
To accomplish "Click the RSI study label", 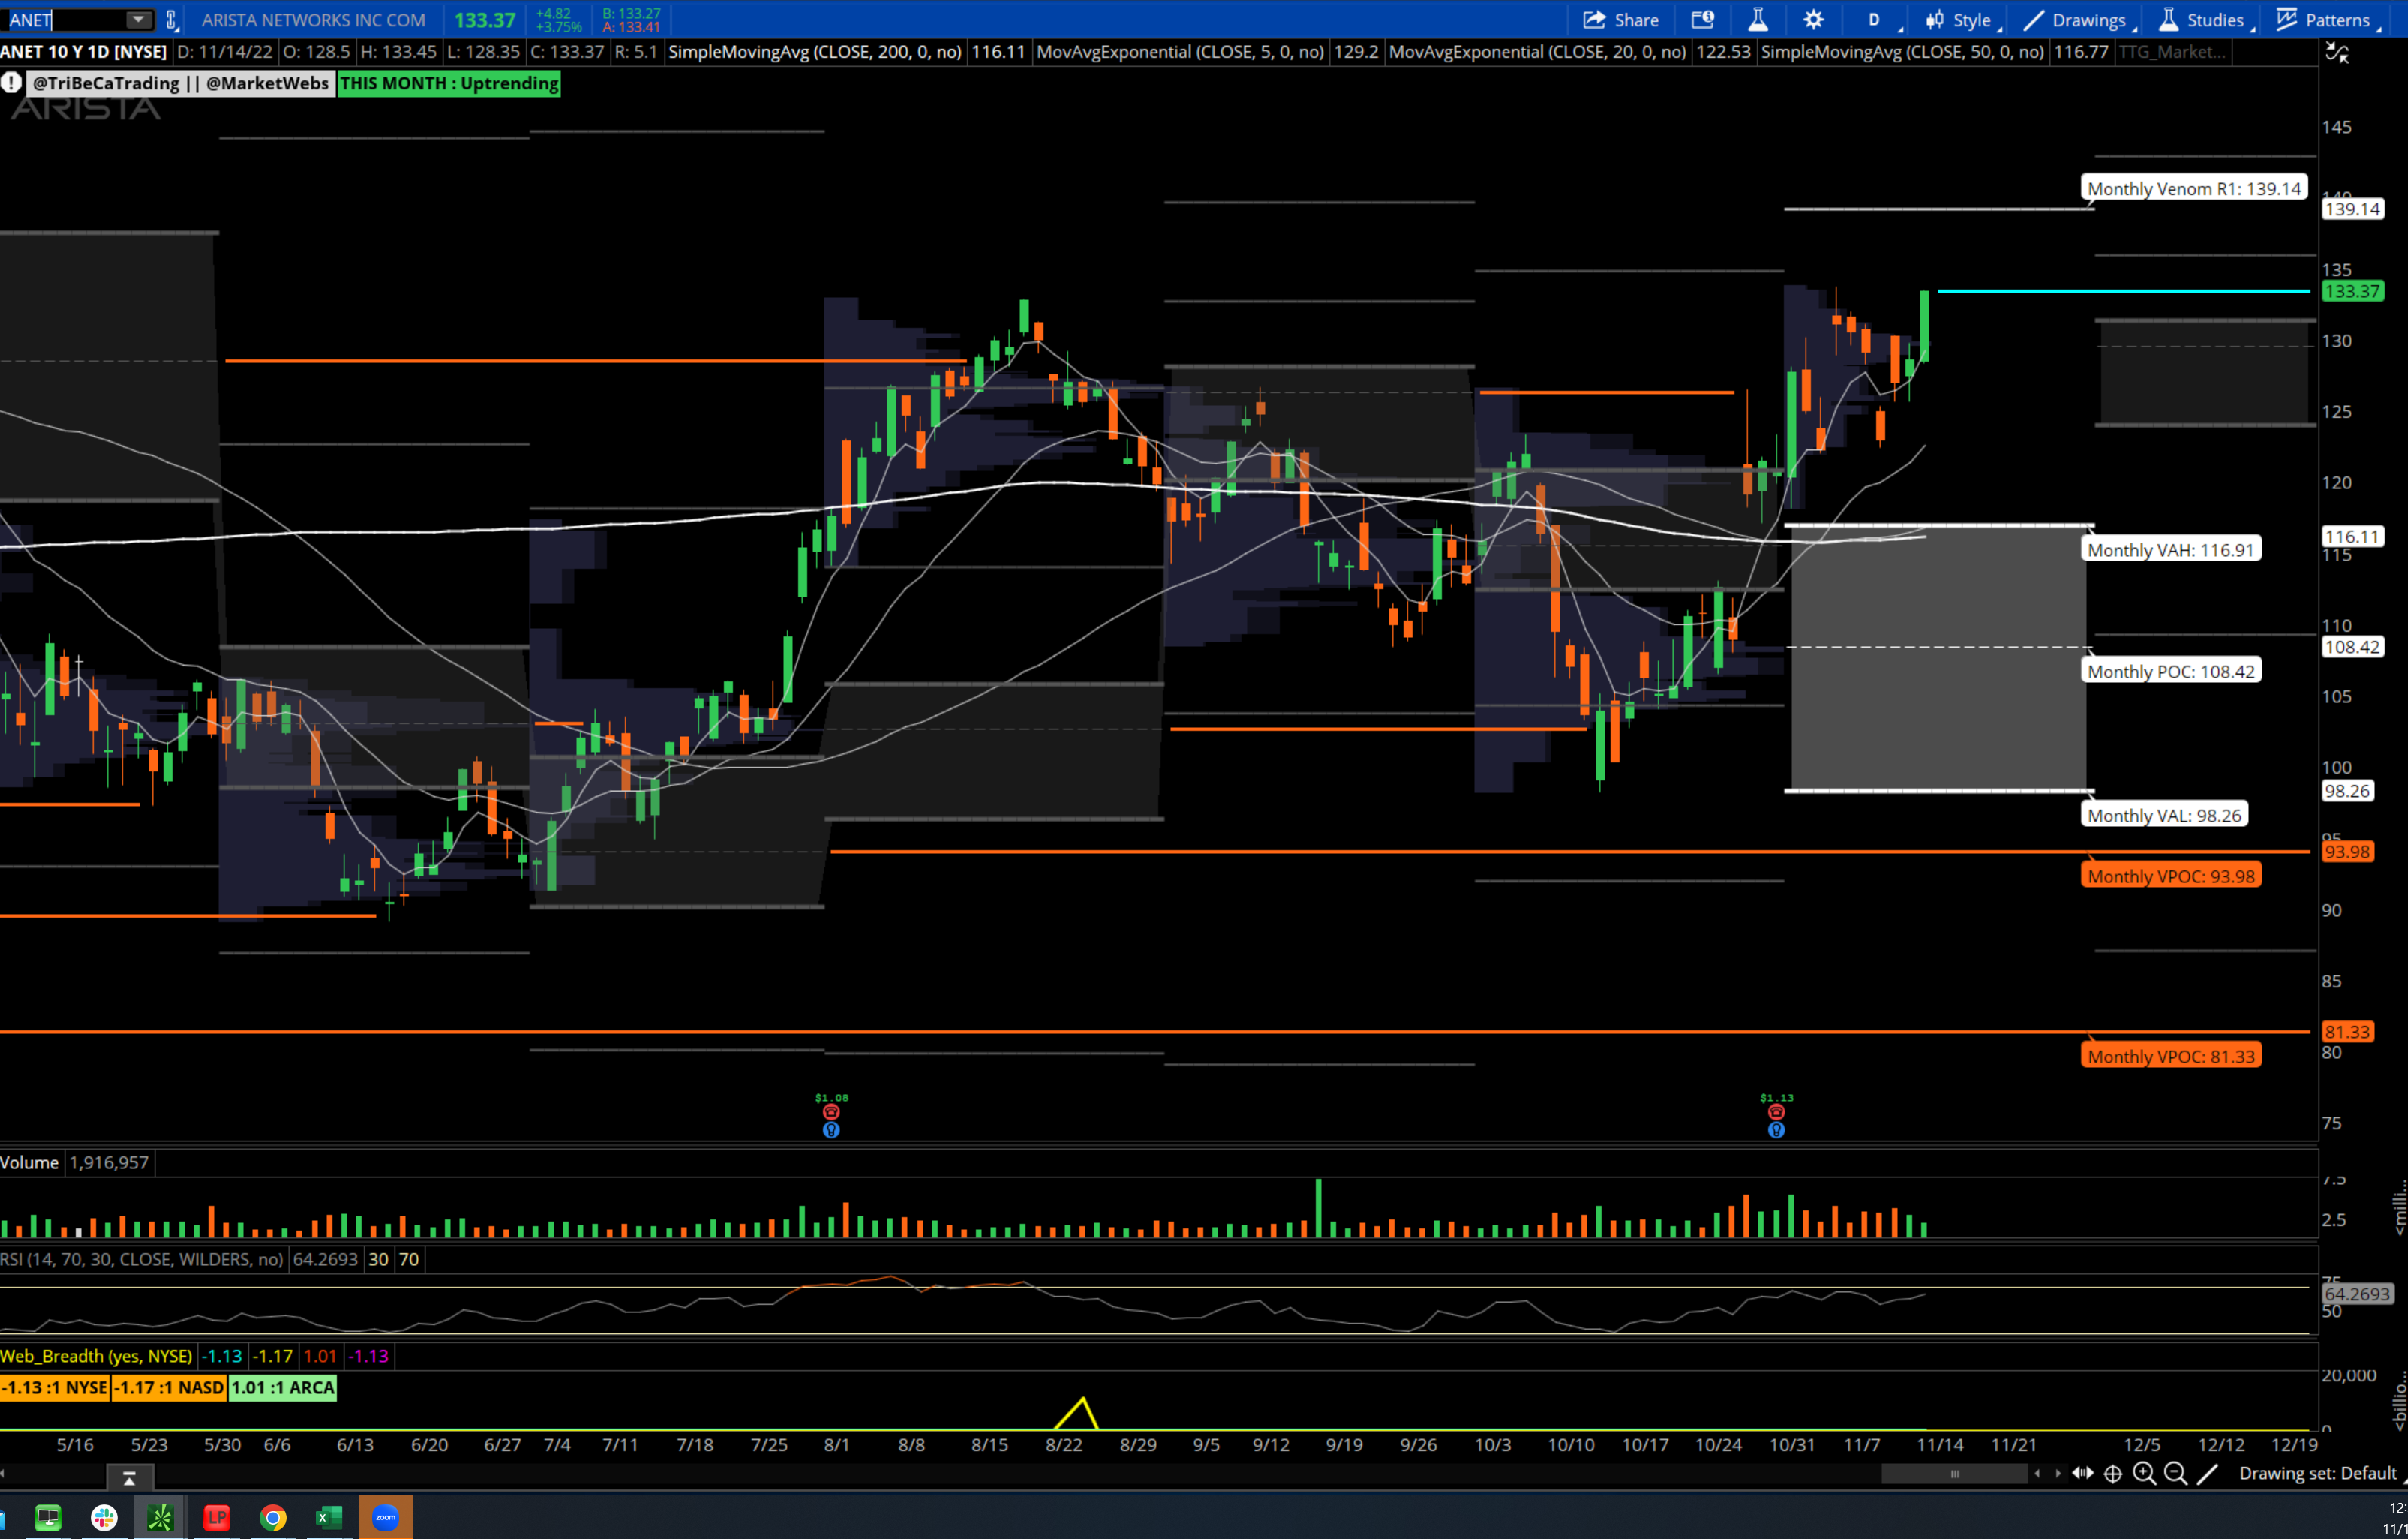I will coord(142,1259).
